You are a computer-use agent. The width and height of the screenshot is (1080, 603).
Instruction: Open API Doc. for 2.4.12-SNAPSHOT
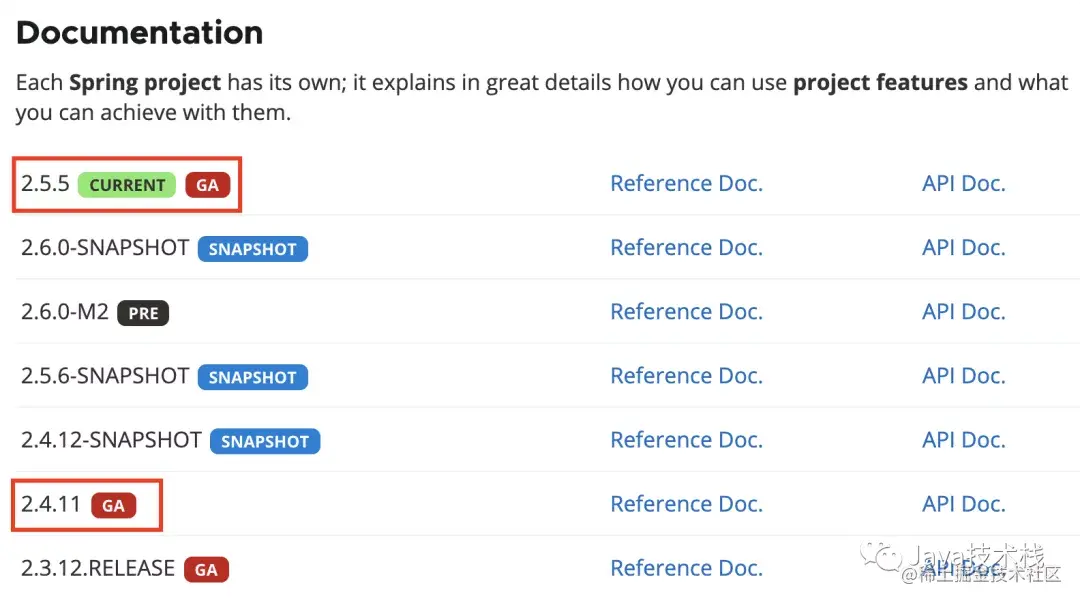point(963,440)
